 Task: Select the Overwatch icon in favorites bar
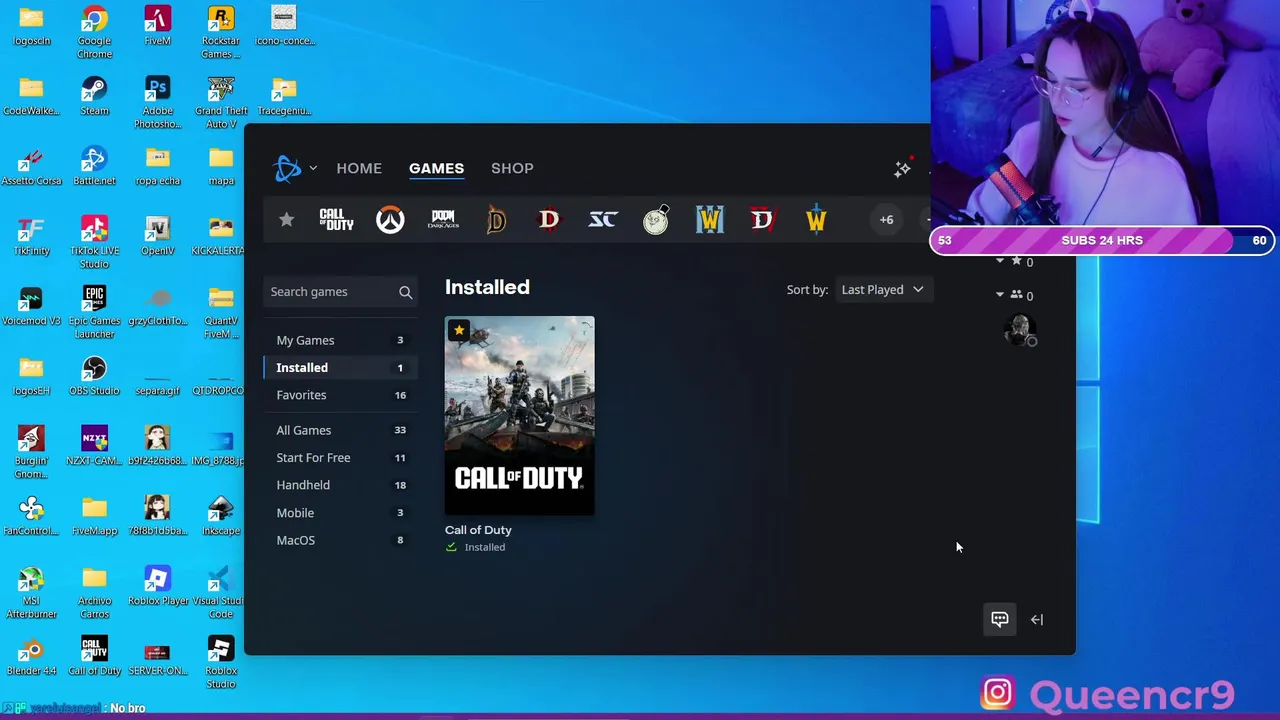[x=390, y=219]
